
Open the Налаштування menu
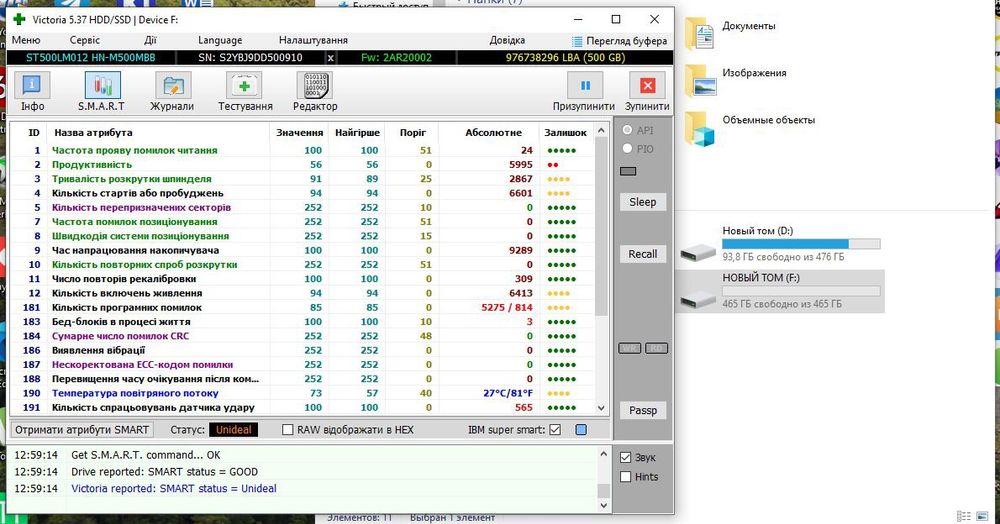(313, 40)
